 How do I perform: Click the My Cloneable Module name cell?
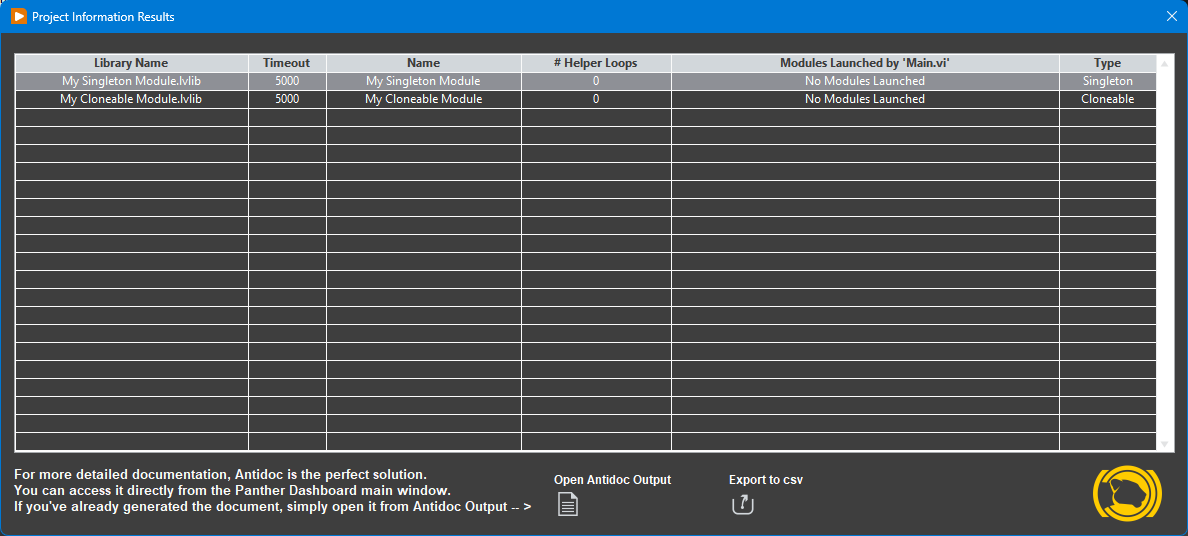tap(424, 99)
